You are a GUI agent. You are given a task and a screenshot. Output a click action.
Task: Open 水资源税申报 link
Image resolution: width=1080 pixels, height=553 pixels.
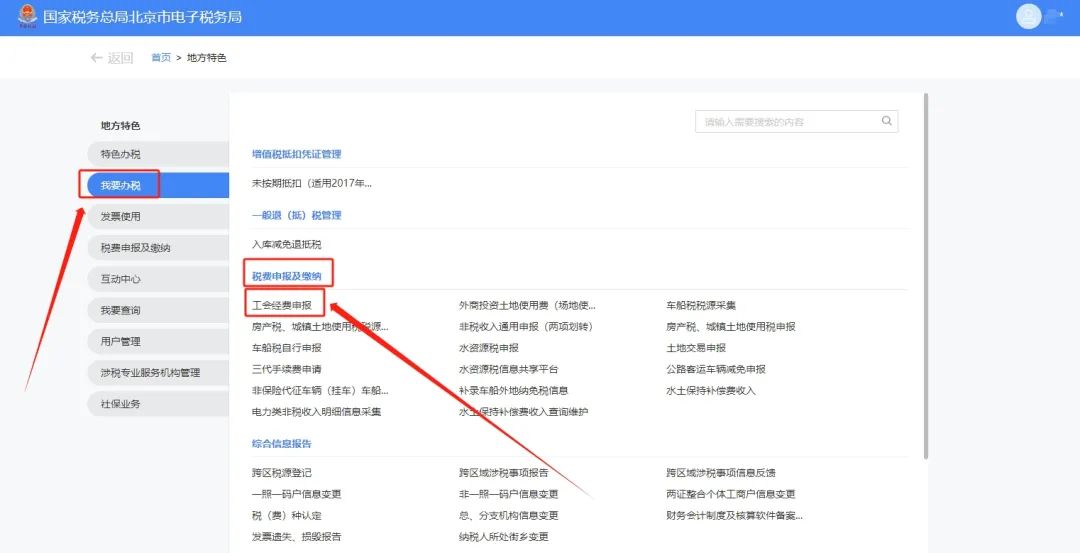tap(489, 348)
